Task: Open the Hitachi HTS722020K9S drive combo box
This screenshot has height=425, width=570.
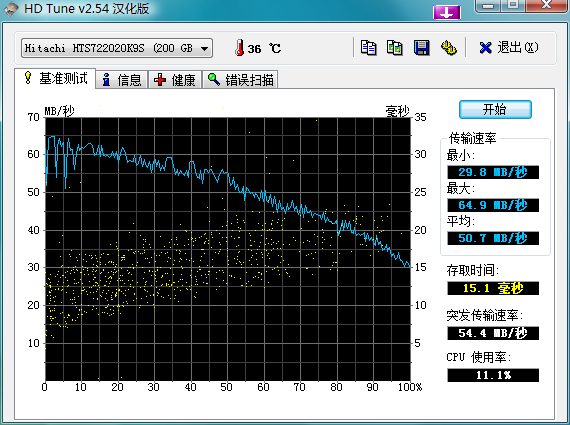Action: (x=117, y=48)
